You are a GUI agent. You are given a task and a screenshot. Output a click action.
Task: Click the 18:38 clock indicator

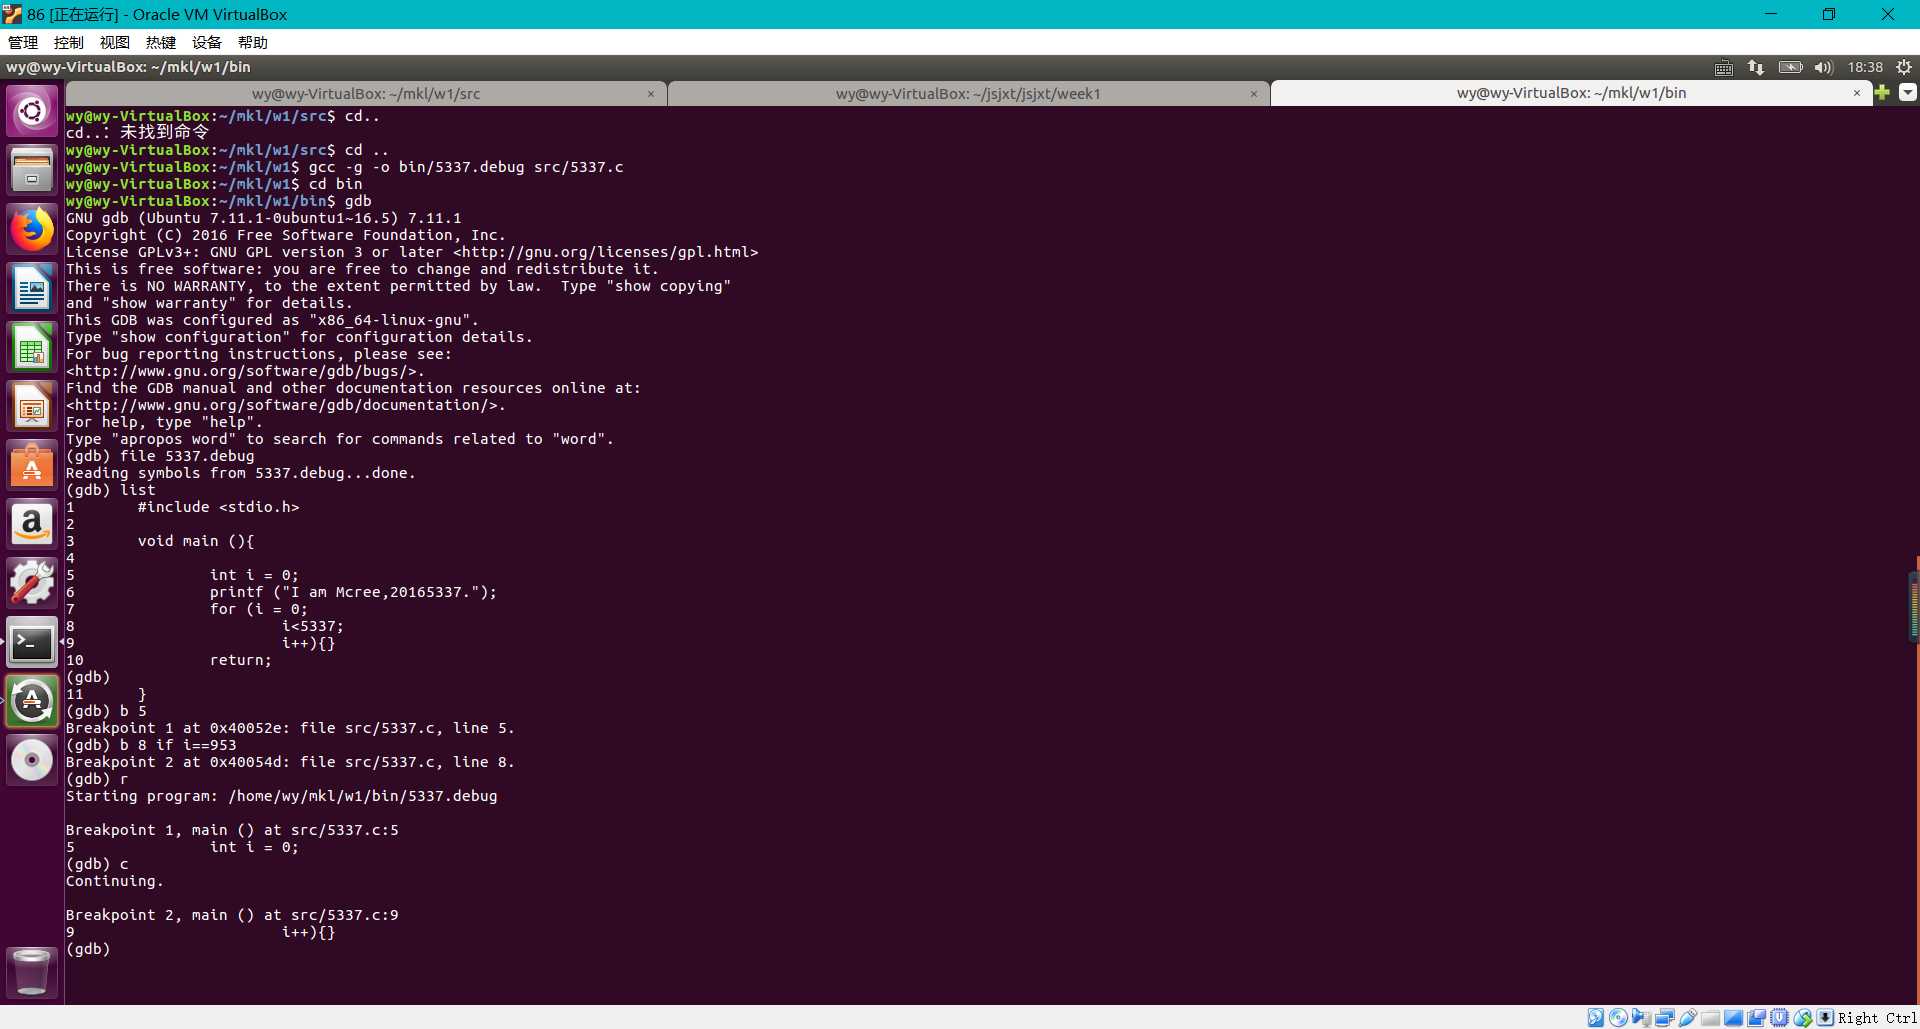pyautogui.click(x=1865, y=67)
